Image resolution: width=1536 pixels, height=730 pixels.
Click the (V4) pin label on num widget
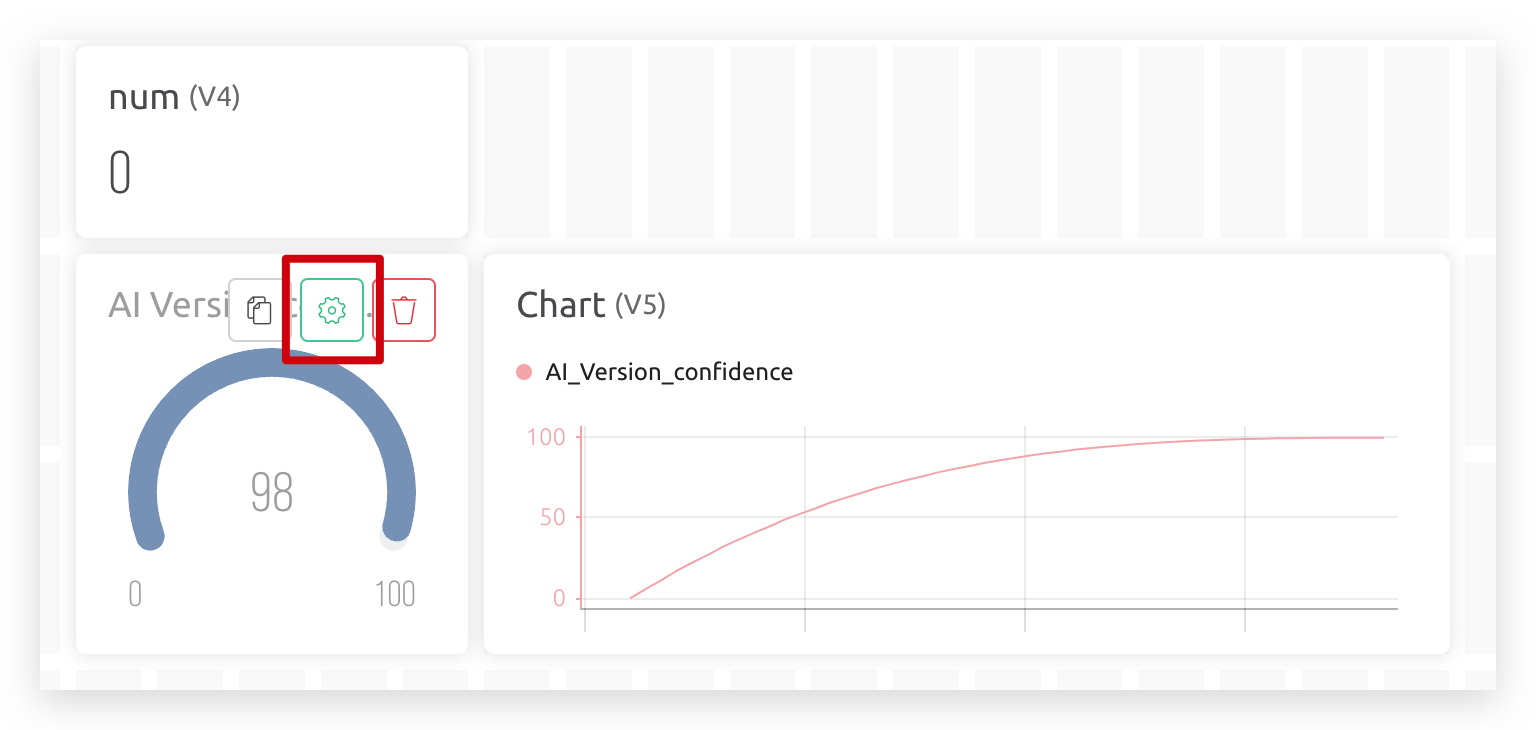click(x=215, y=98)
